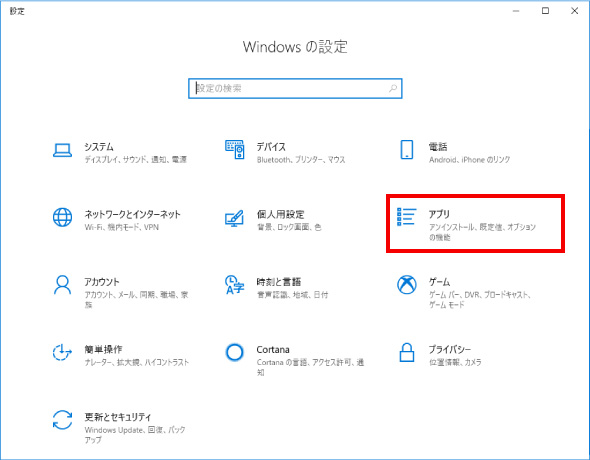The image size is (590, 460).
Task: Open the アプリ settings title
Action: coord(439,214)
